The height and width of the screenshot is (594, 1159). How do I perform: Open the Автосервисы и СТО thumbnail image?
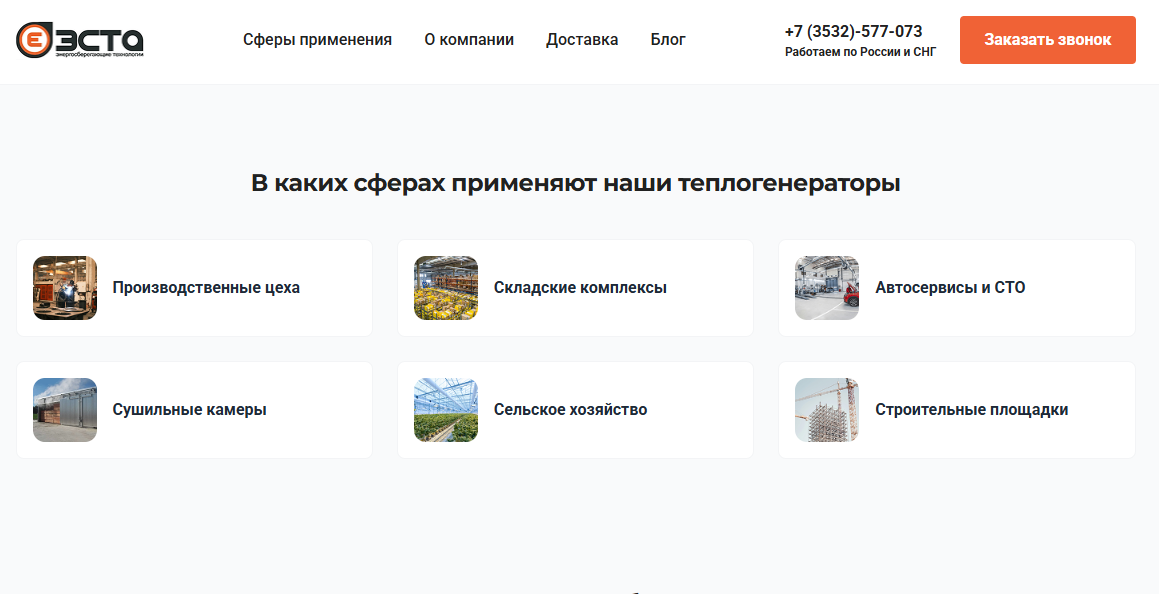coord(827,288)
